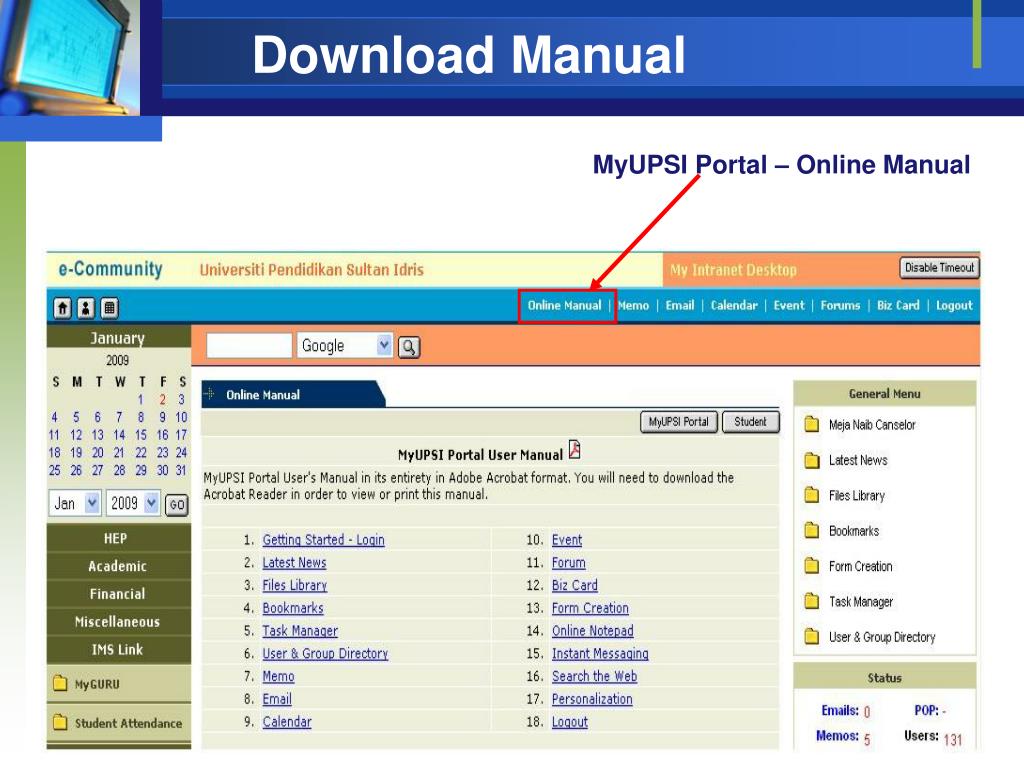Open the Student Attendance folder icon
Viewport: 1024px width, 768px height.
click(x=60, y=722)
